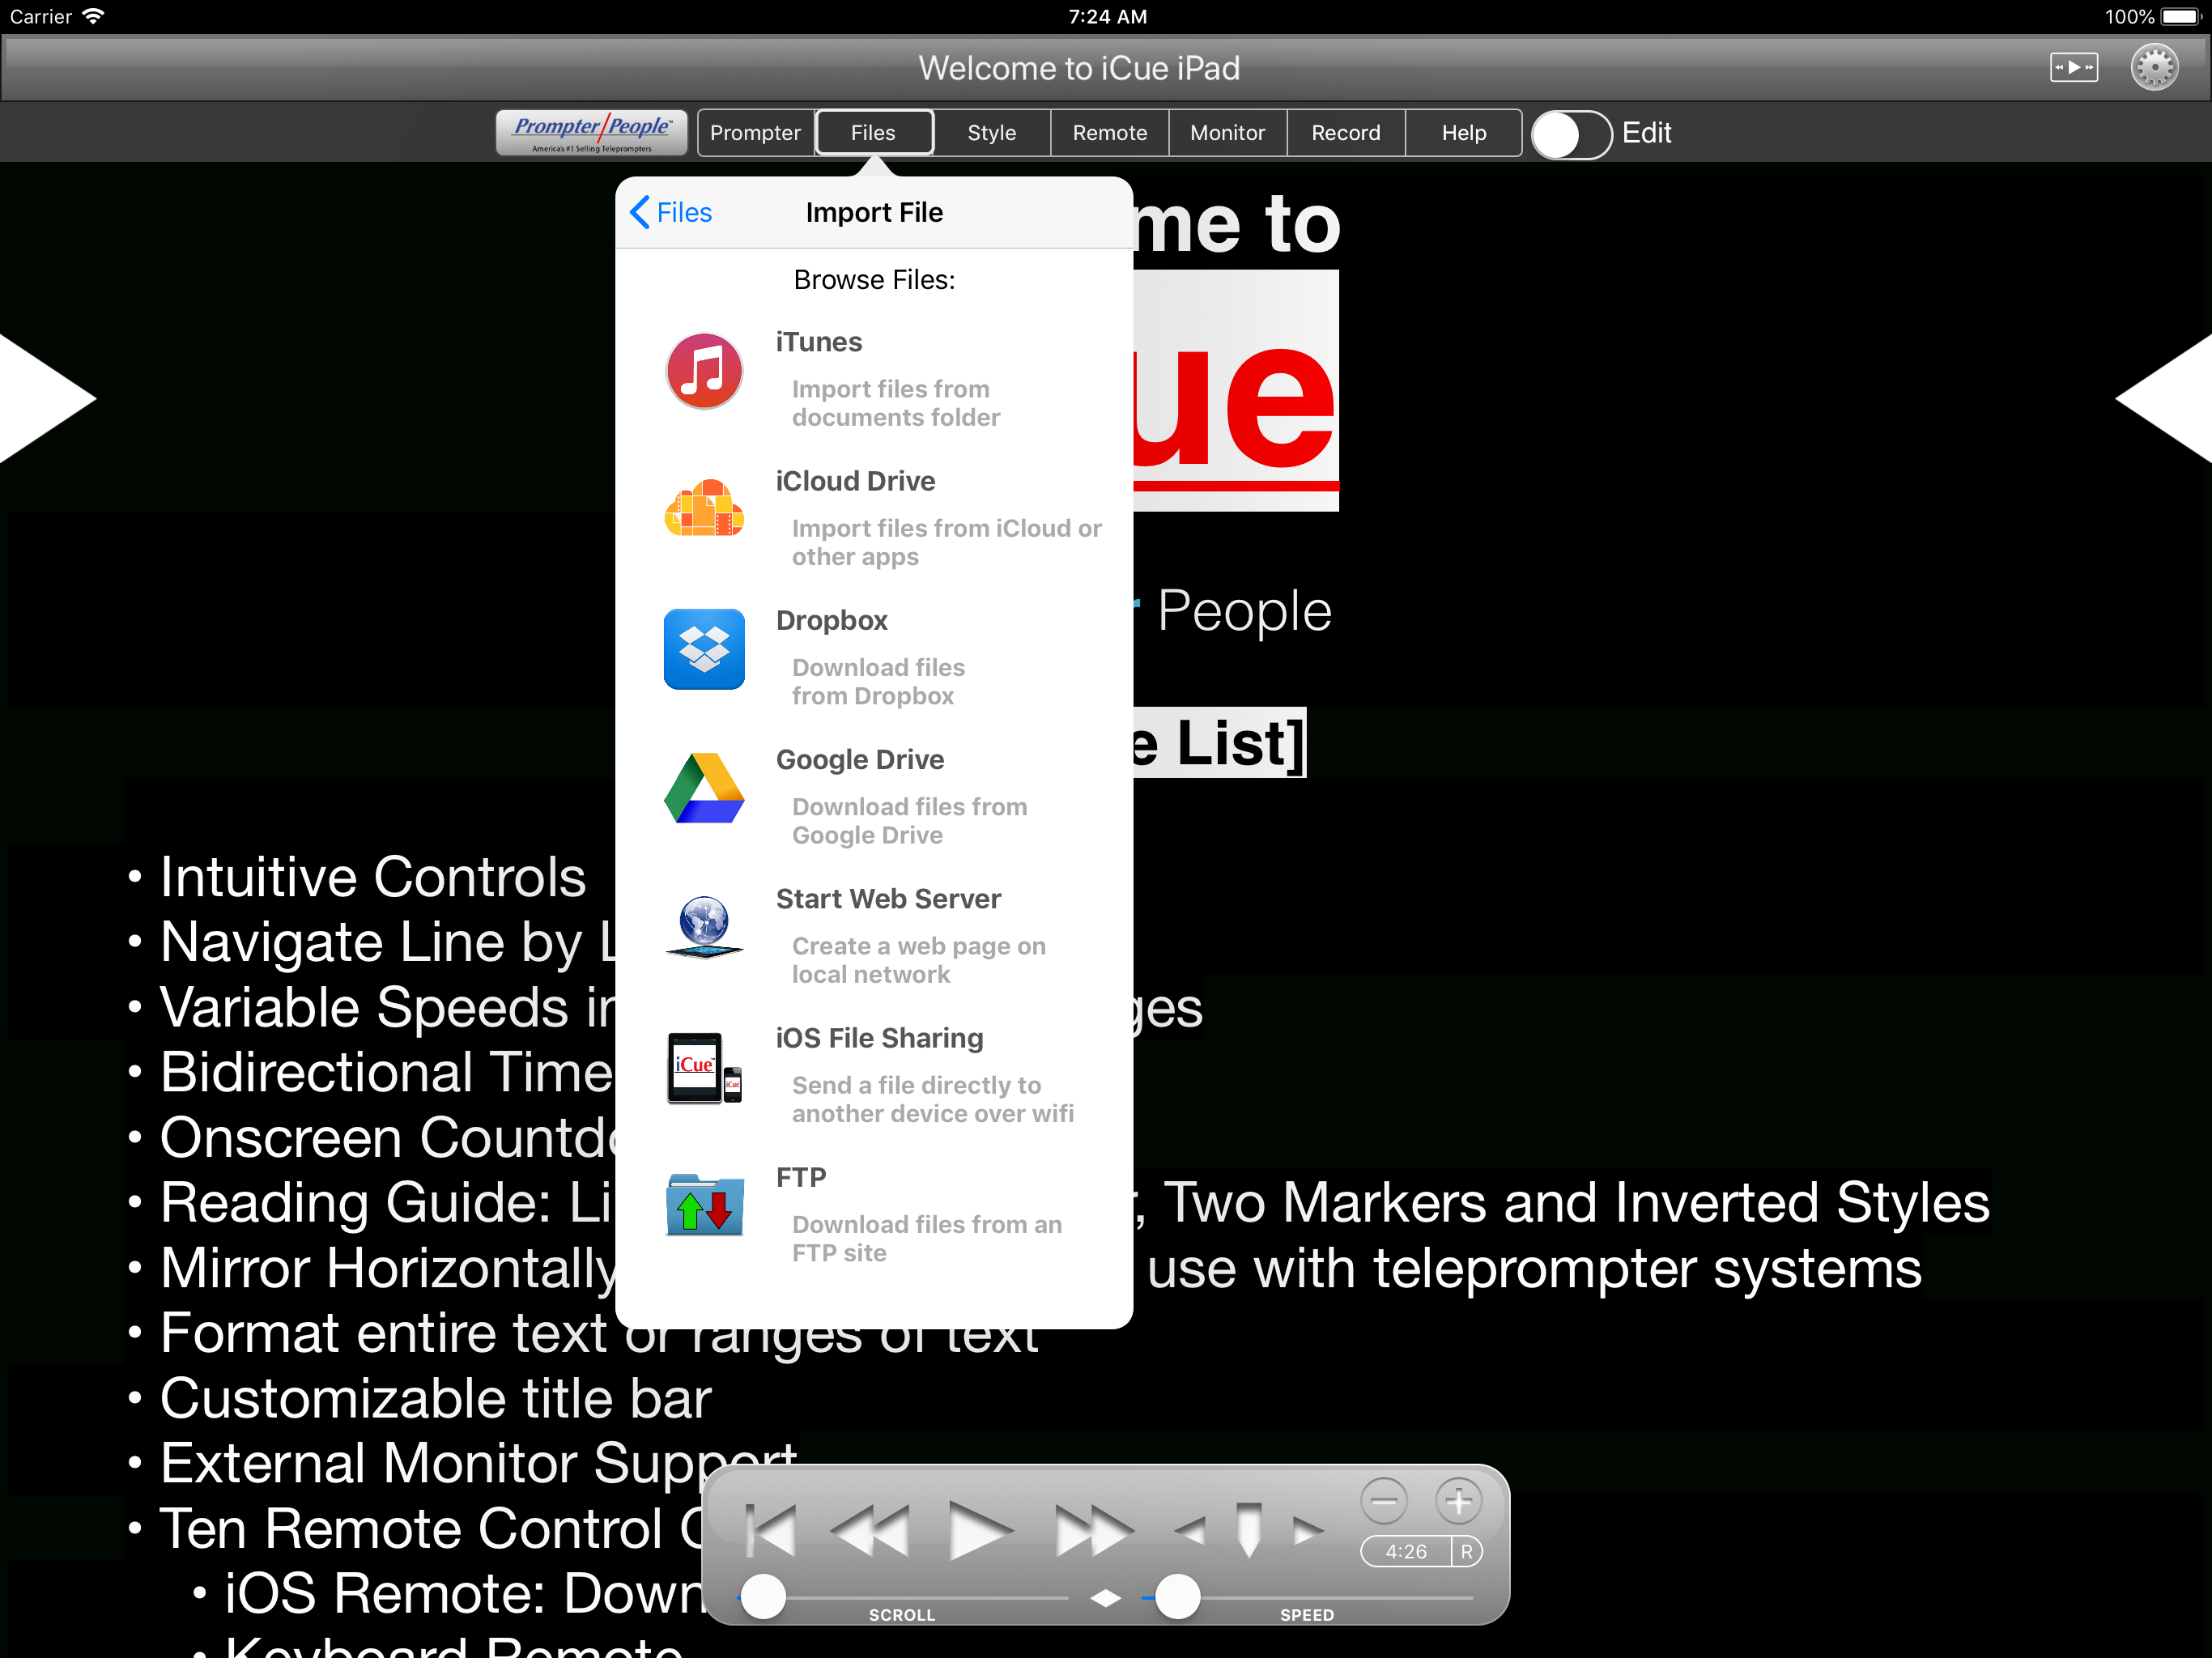The width and height of the screenshot is (2212, 1658).
Task: Open iTunes import option icon
Action: coord(704,371)
